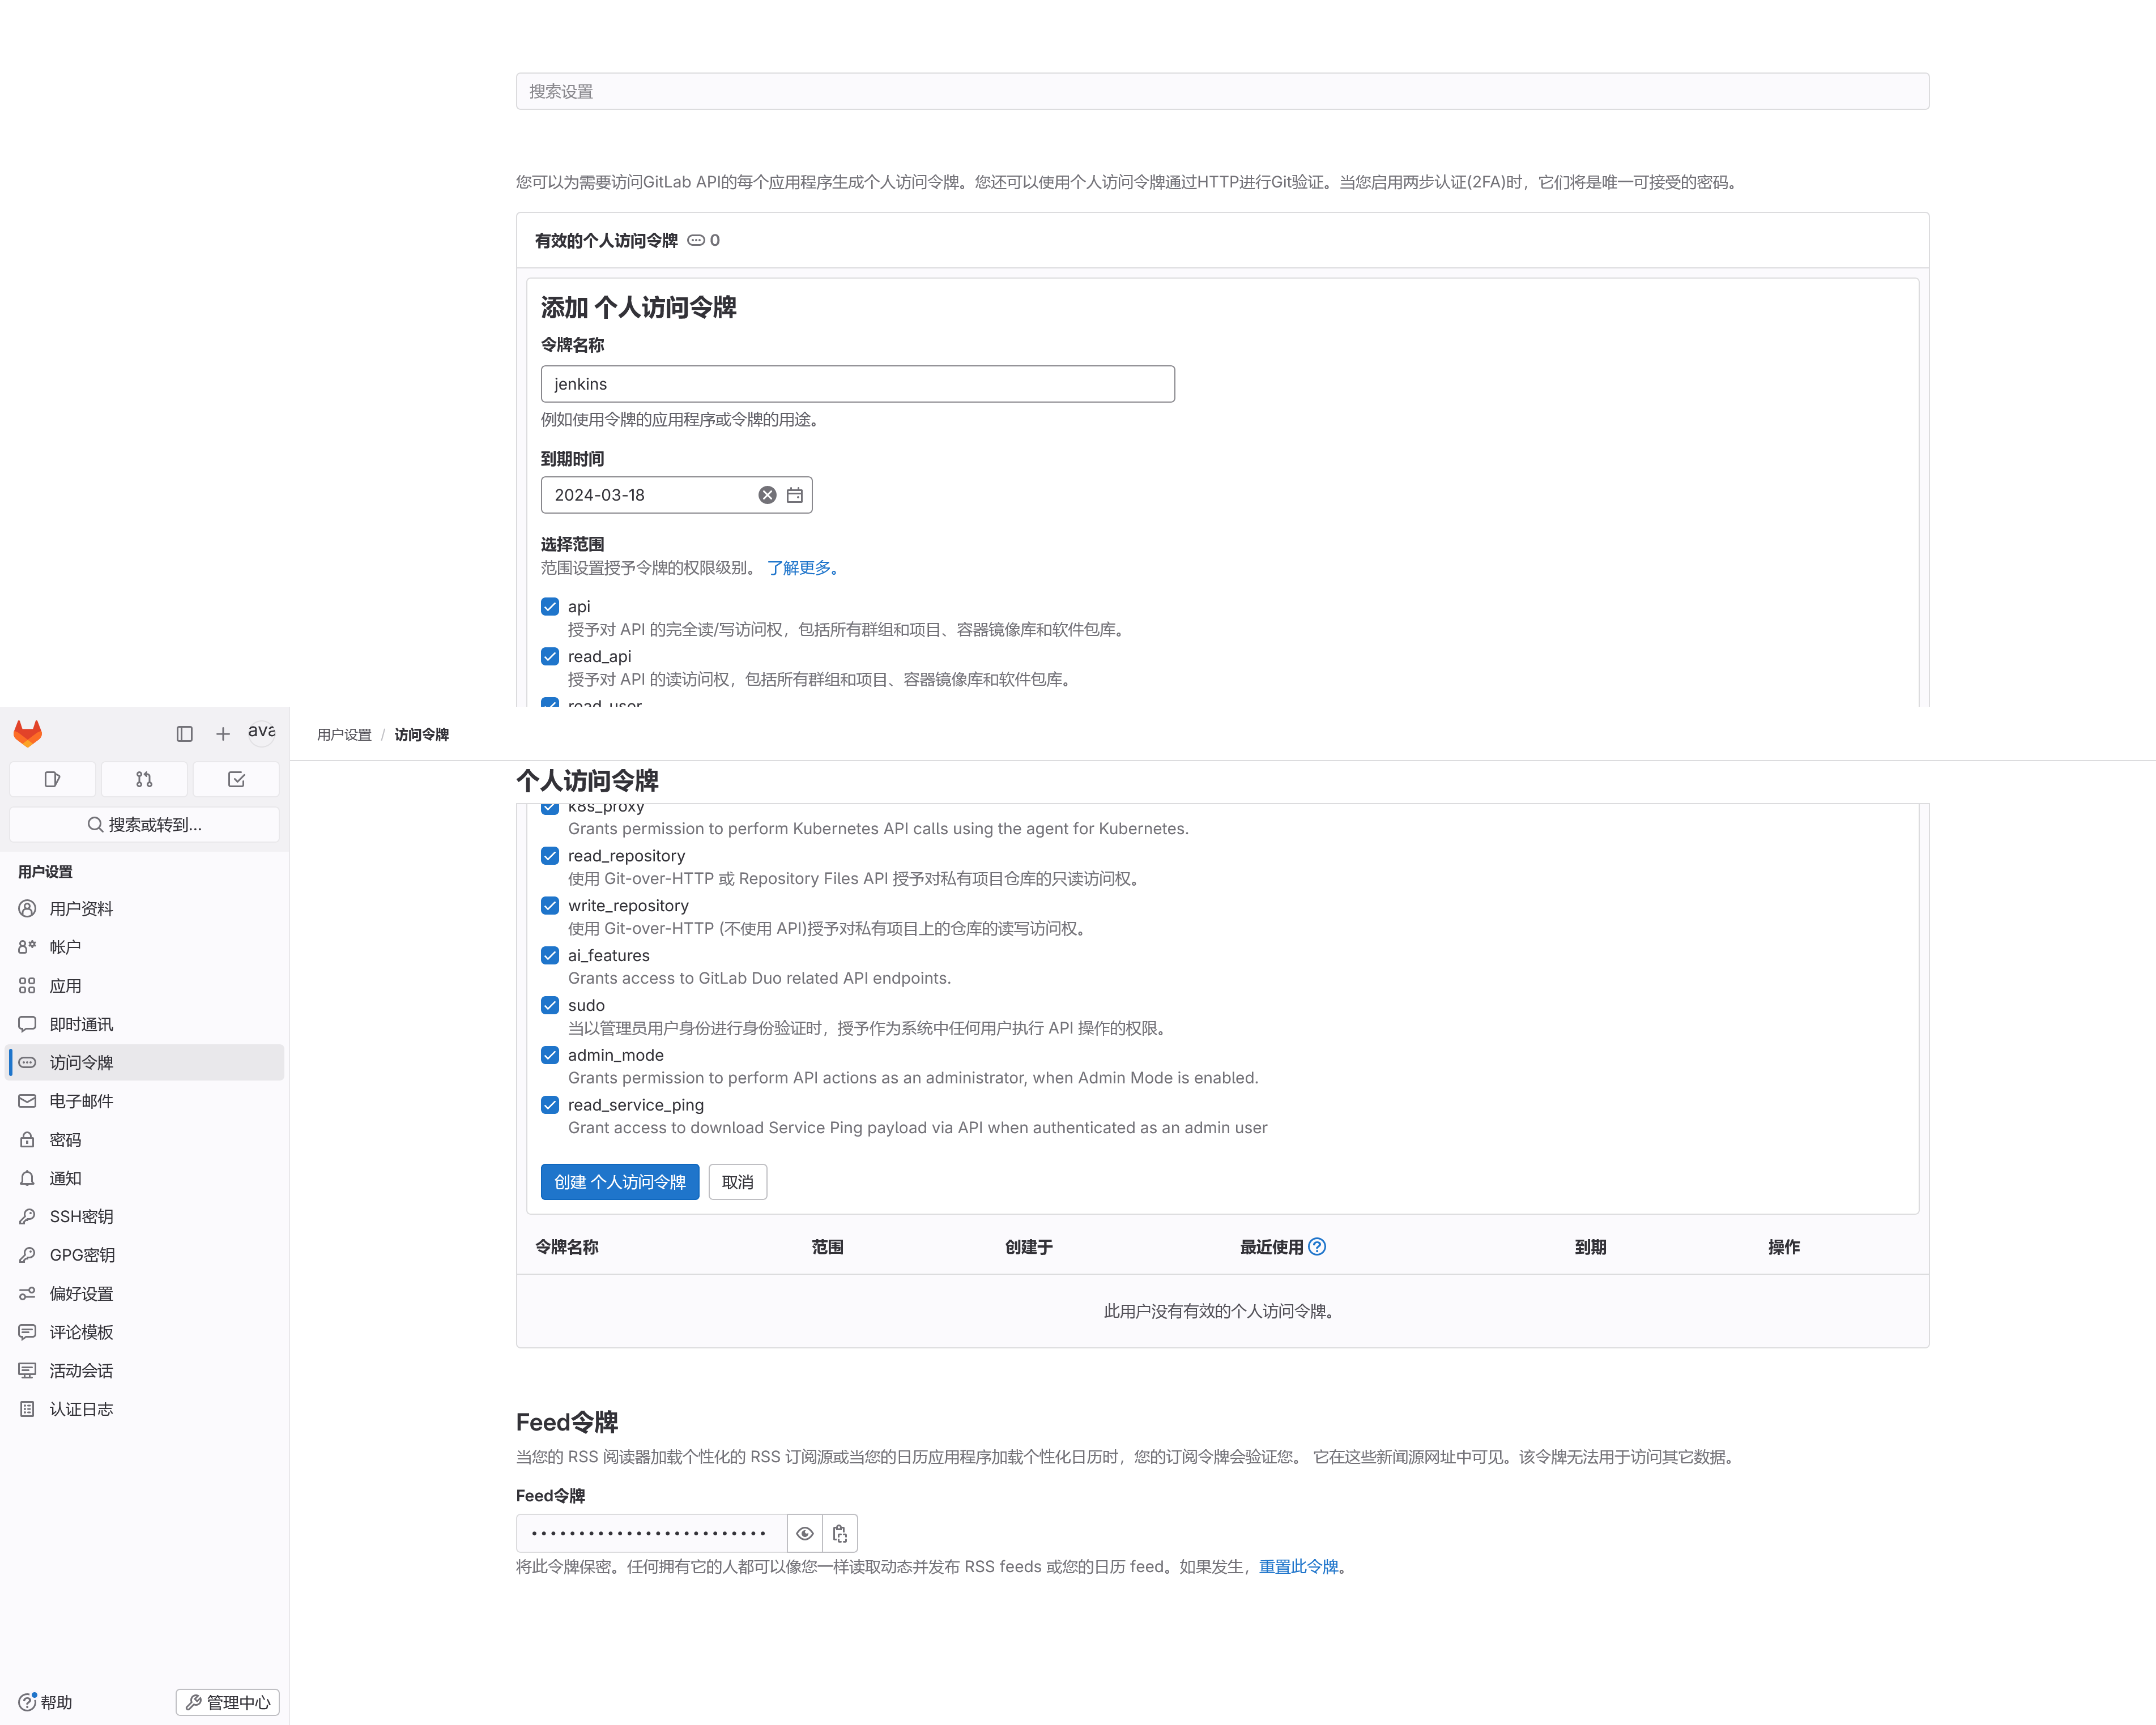Click the GitLab fox logo
Image resolution: width=2156 pixels, height=1725 pixels.
[28, 733]
